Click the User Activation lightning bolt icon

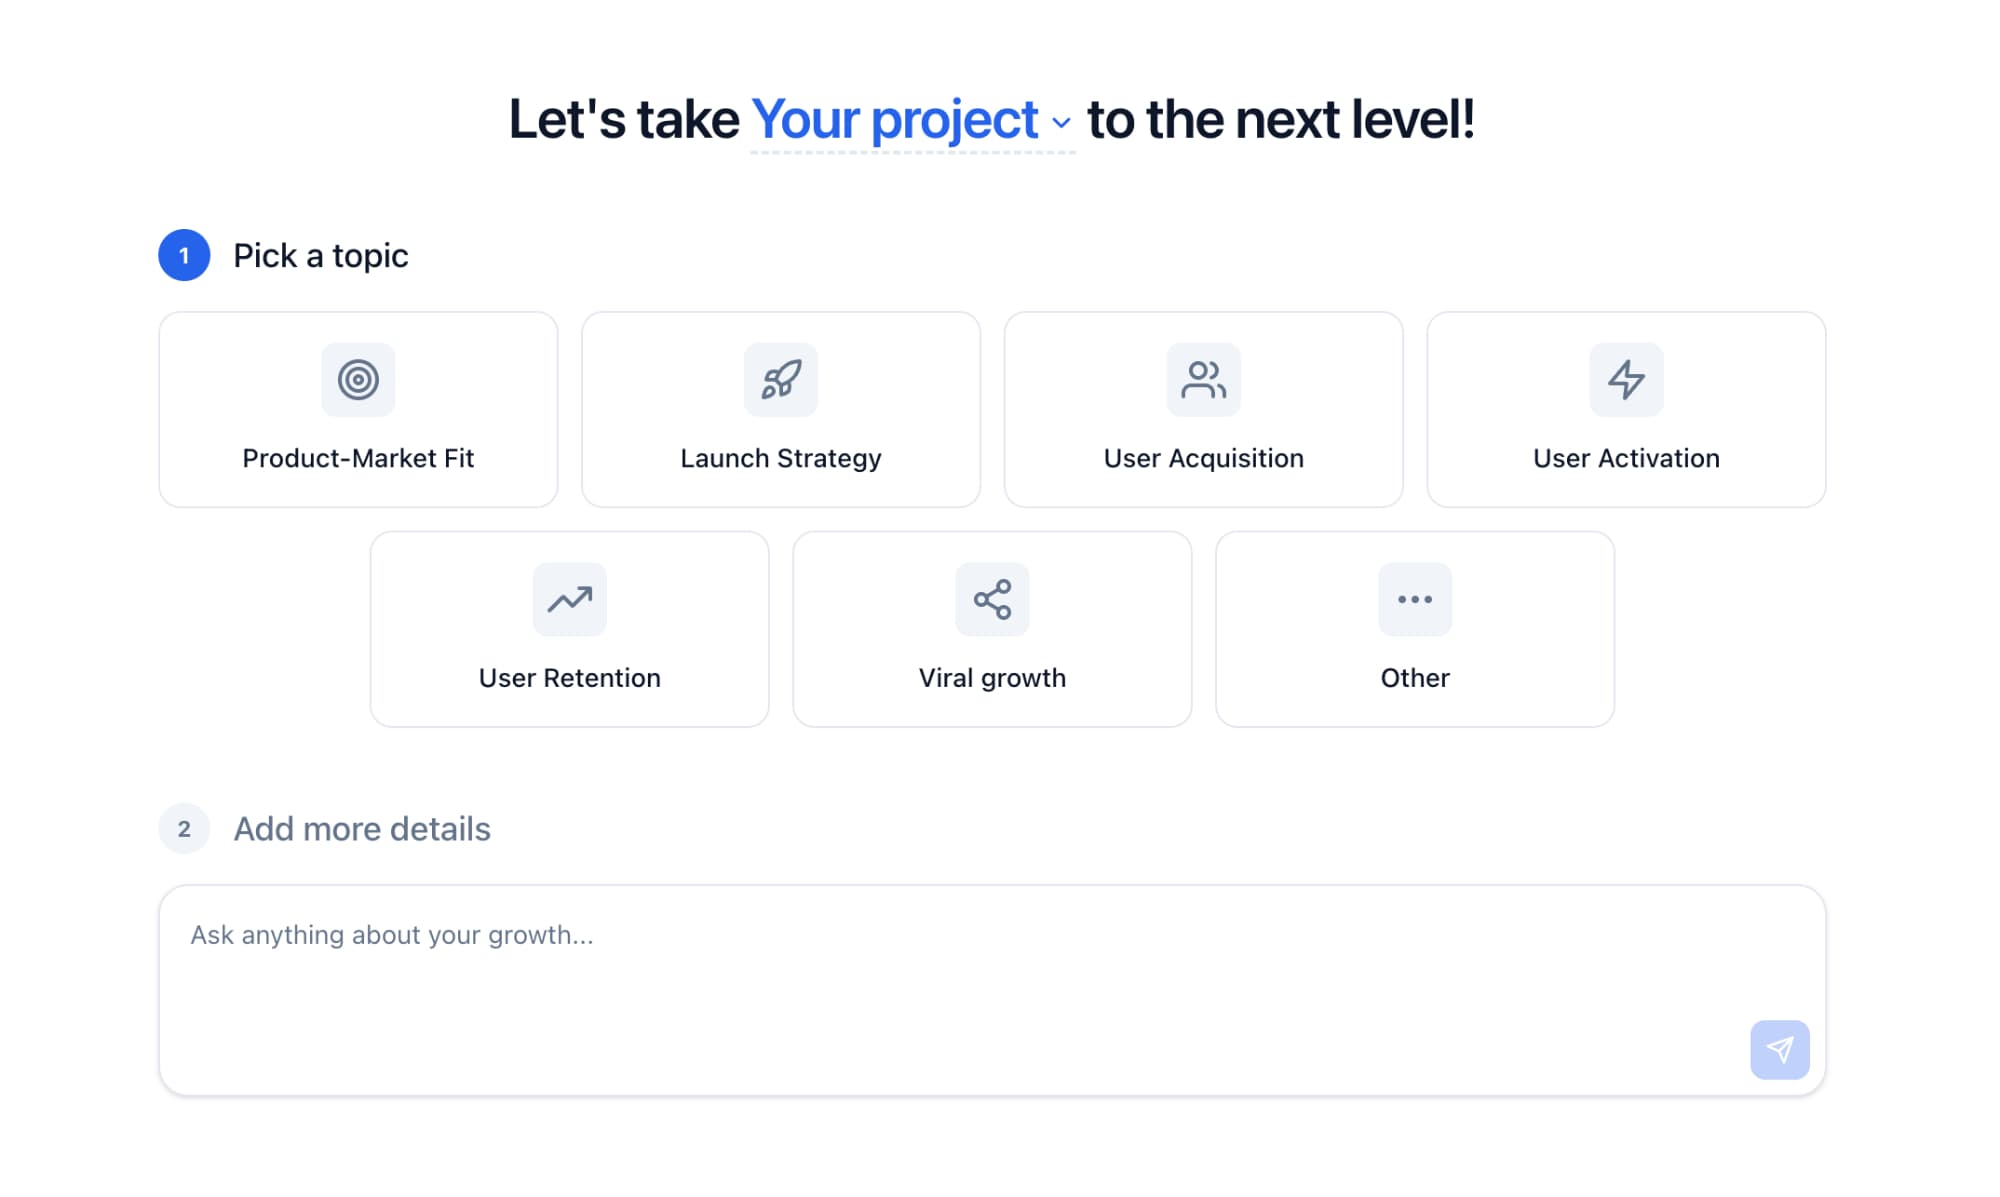(1626, 380)
